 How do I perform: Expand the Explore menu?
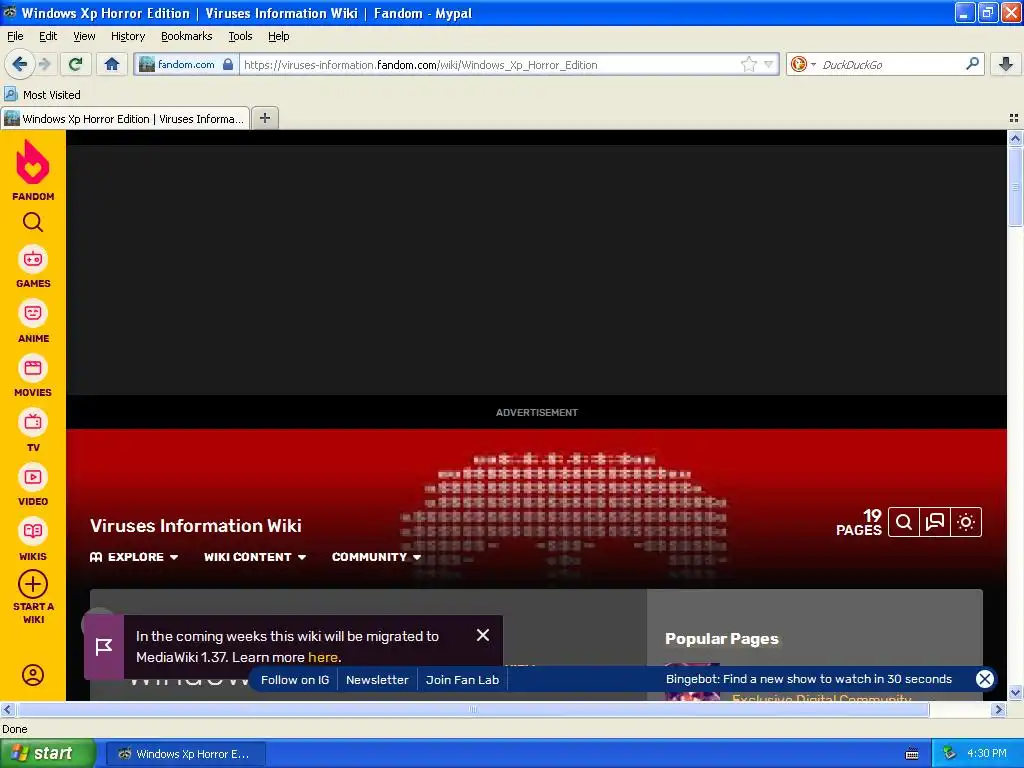[x=134, y=557]
